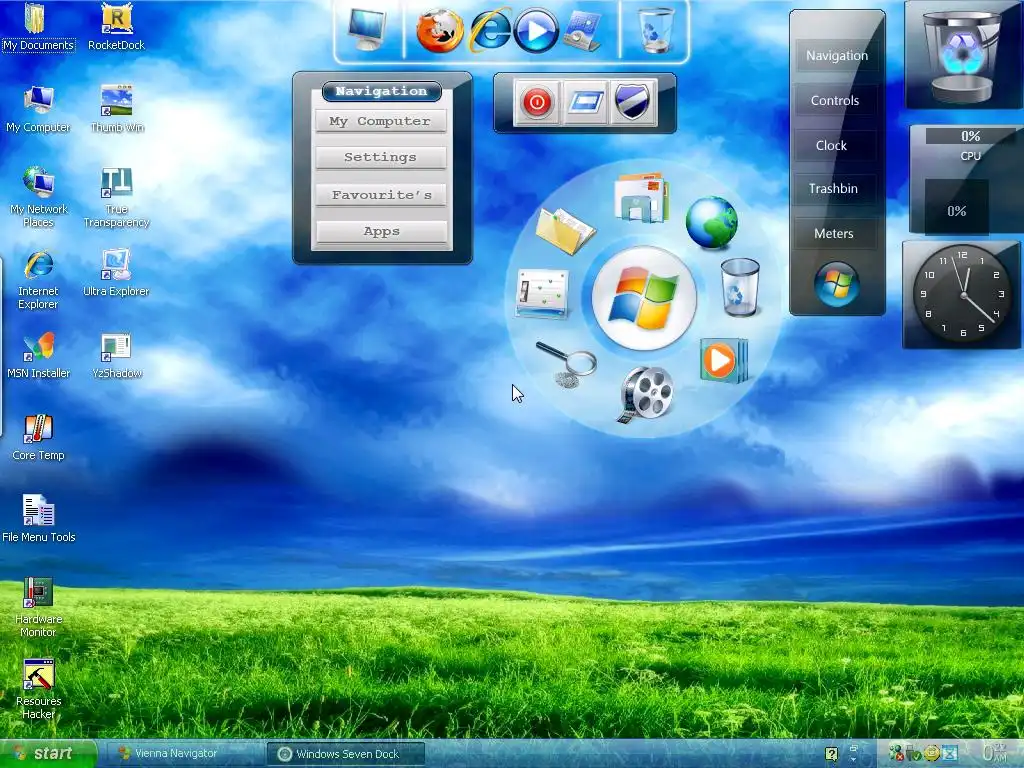Open the globe icon in circular navigator
The width and height of the screenshot is (1024, 768).
[x=711, y=223]
